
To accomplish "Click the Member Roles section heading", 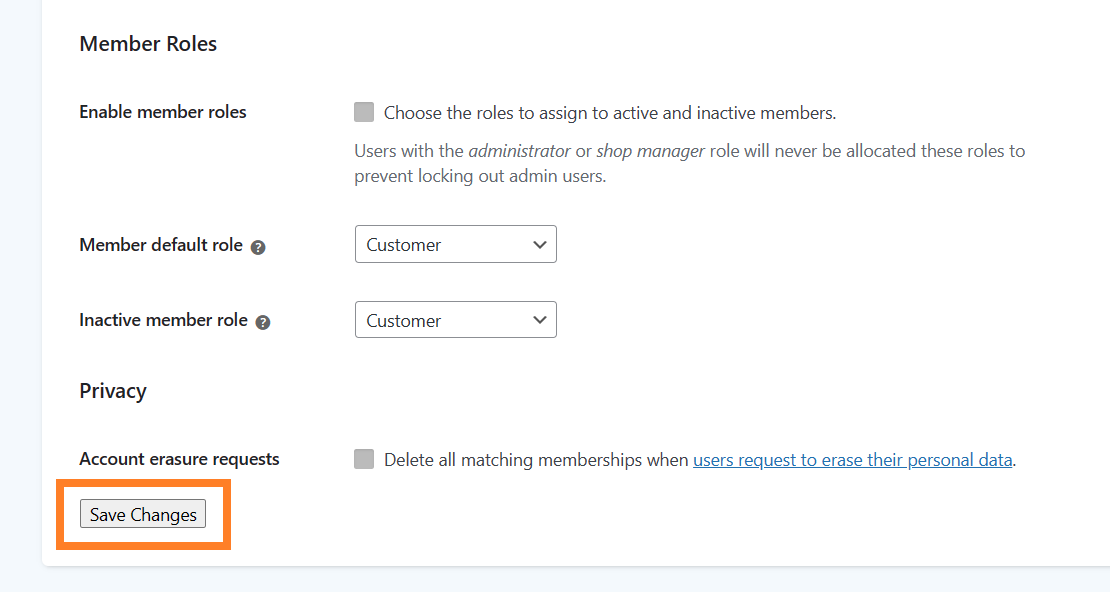I will pyautogui.click(x=148, y=44).
